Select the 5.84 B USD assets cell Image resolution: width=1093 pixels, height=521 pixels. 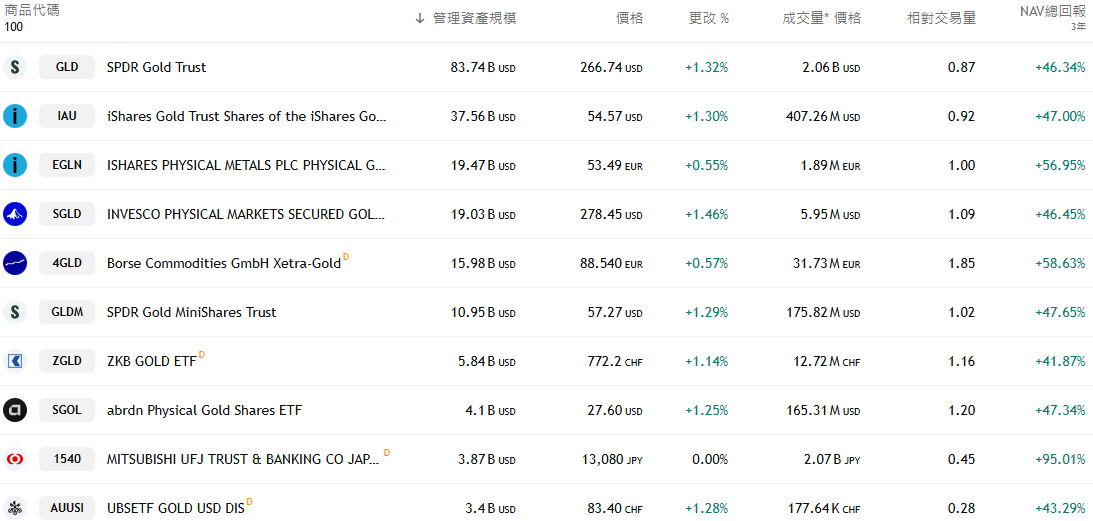[x=487, y=361]
